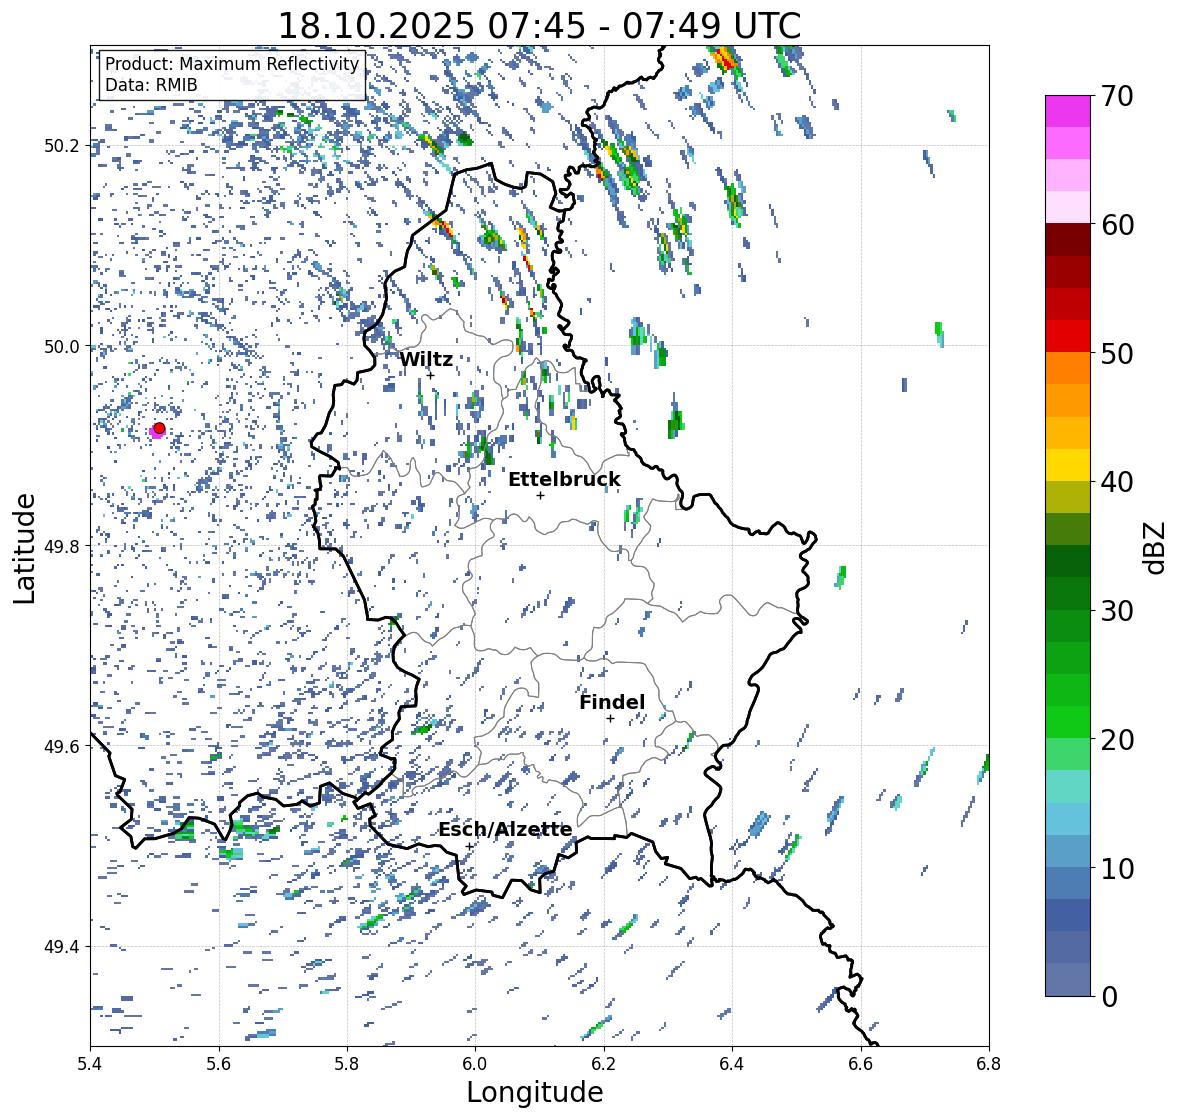Click the "Product: Maximum Reflectivity" text
The width and height of the screenshot is (1179, 1117).
click(232, 64)
